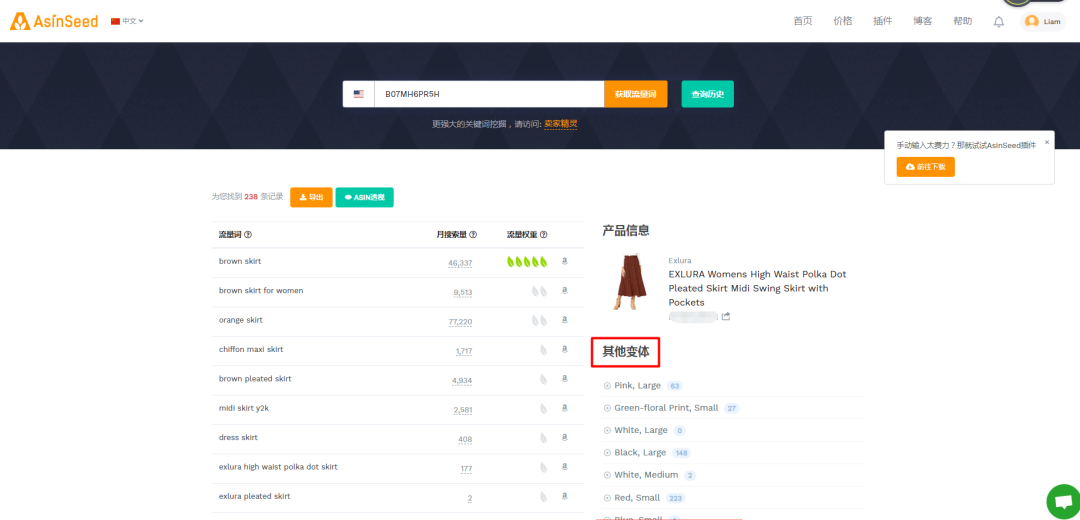Click help icon next to 流量权重 header
The height and width of the screenshot is (520, 1080).
pos(543,235)
